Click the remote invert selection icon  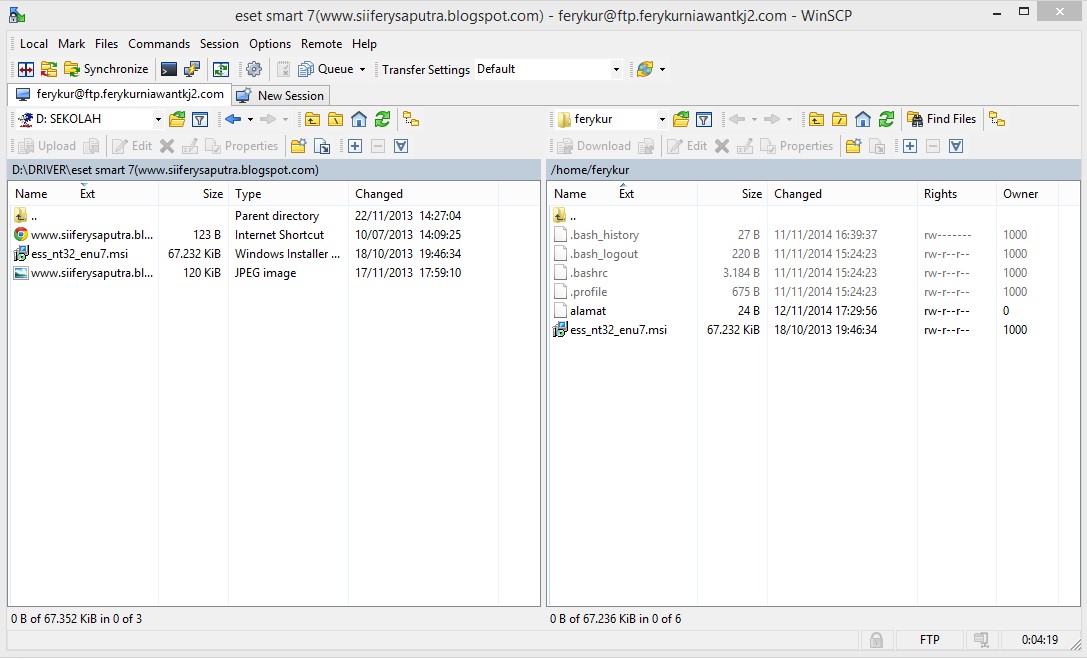coord(956,146)
